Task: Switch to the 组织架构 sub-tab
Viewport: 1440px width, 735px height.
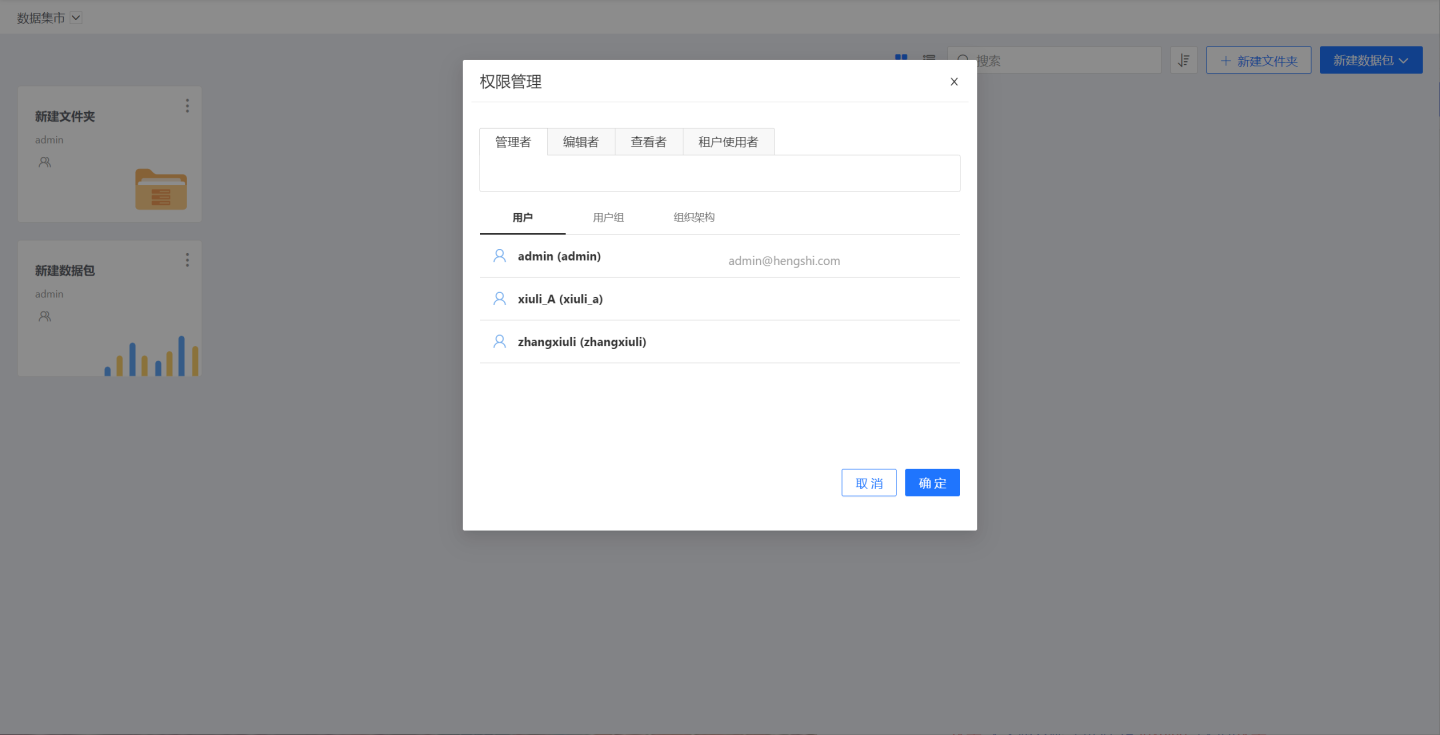Action: pyautogui.click(x=694, y=217)
